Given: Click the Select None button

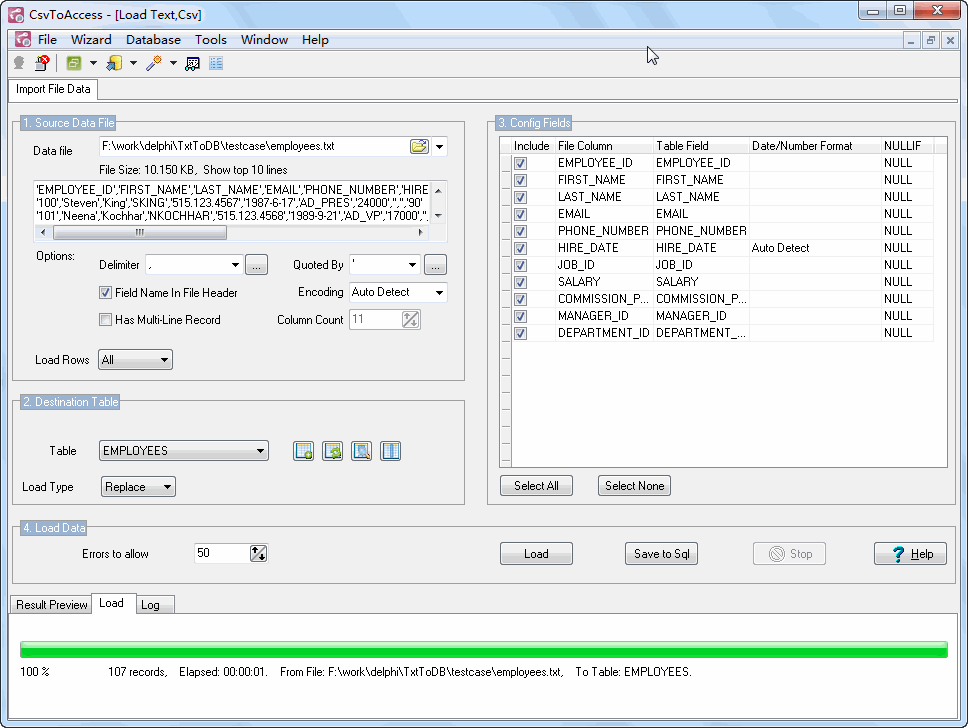Looking at the screenshot, I should 634,486.
